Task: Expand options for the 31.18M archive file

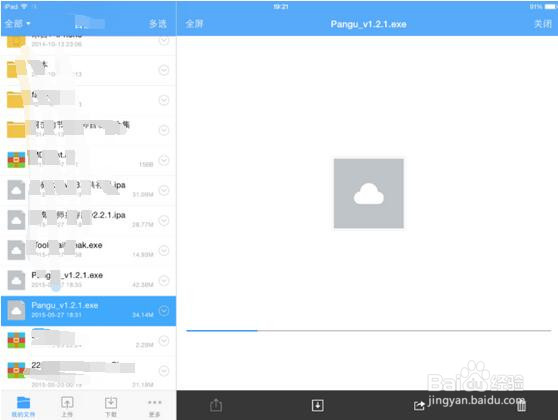Action: pos(164,371)
